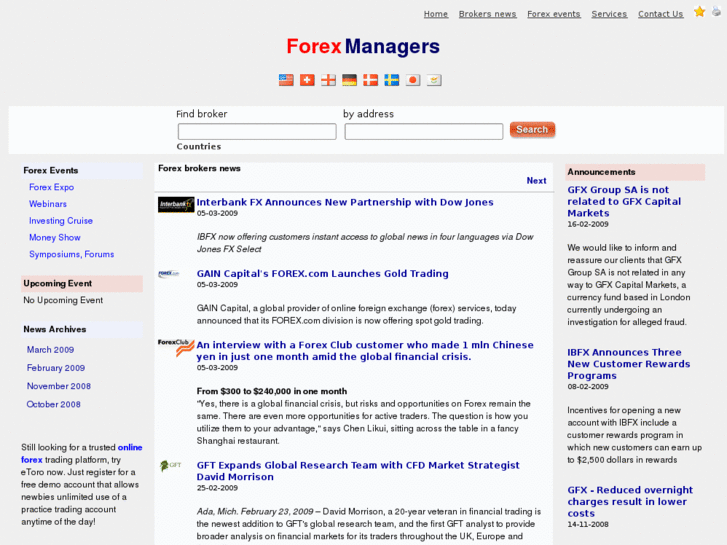This screenshot has width=727, height=545.
Task: Open the Home menu link
Action: 436,14
